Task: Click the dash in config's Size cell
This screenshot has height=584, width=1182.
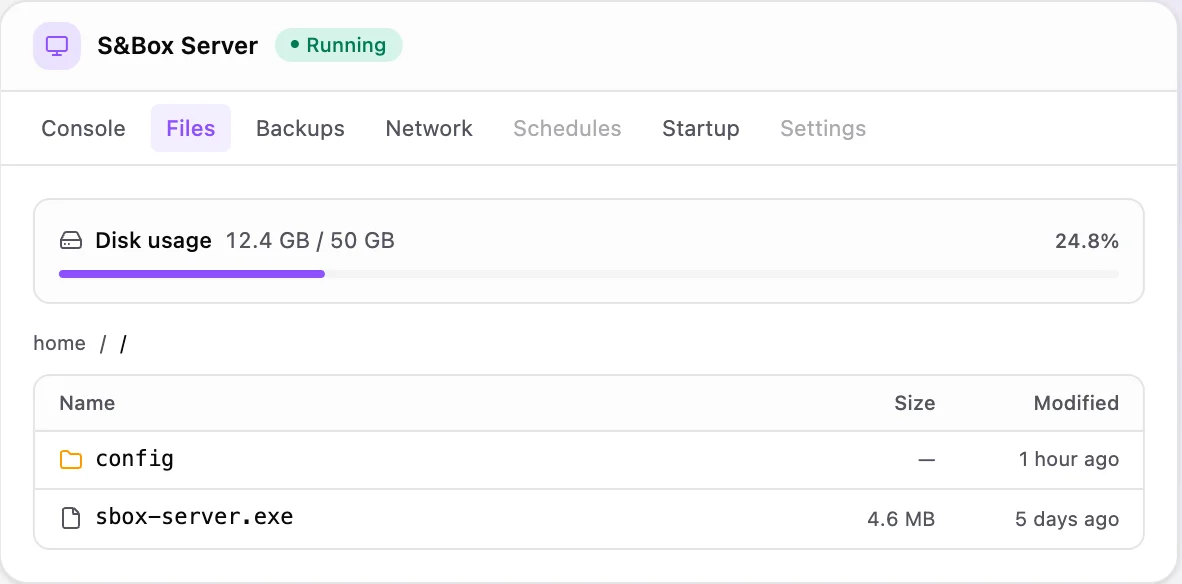Action: coord(926,460)
